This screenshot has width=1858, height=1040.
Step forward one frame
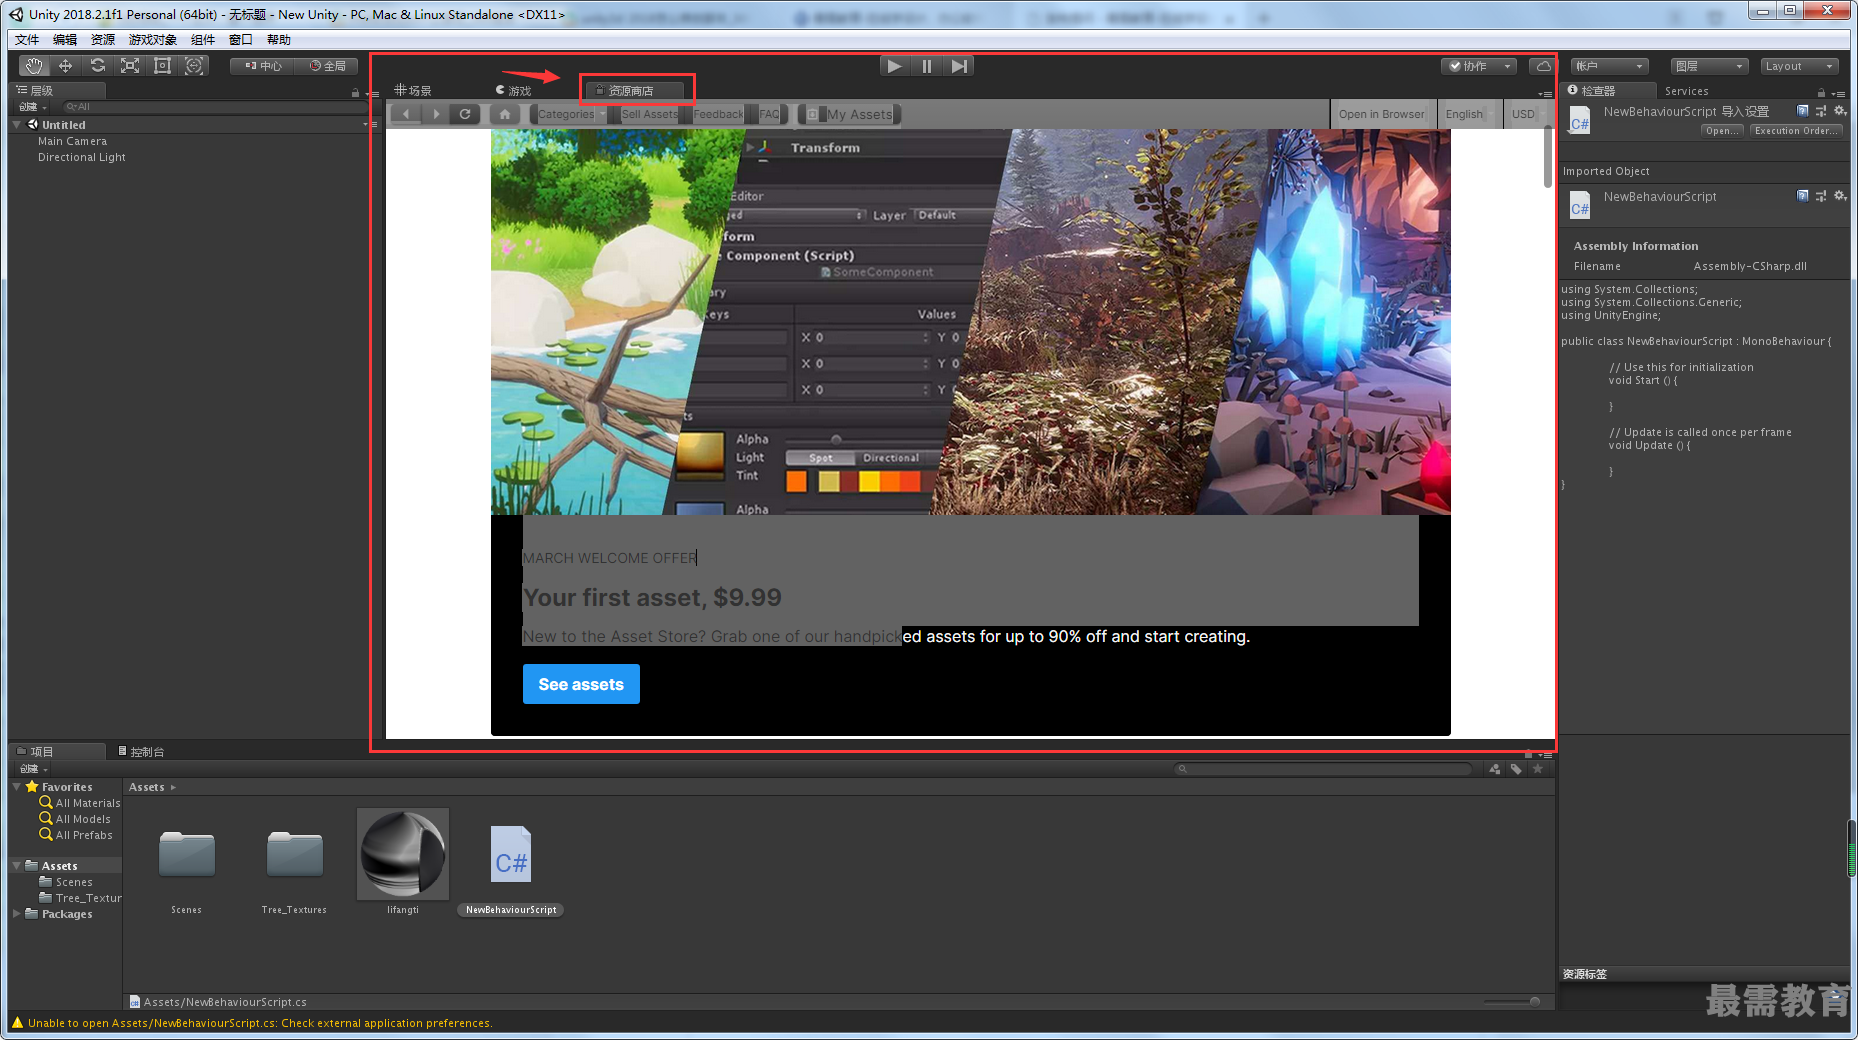(959, 66)
